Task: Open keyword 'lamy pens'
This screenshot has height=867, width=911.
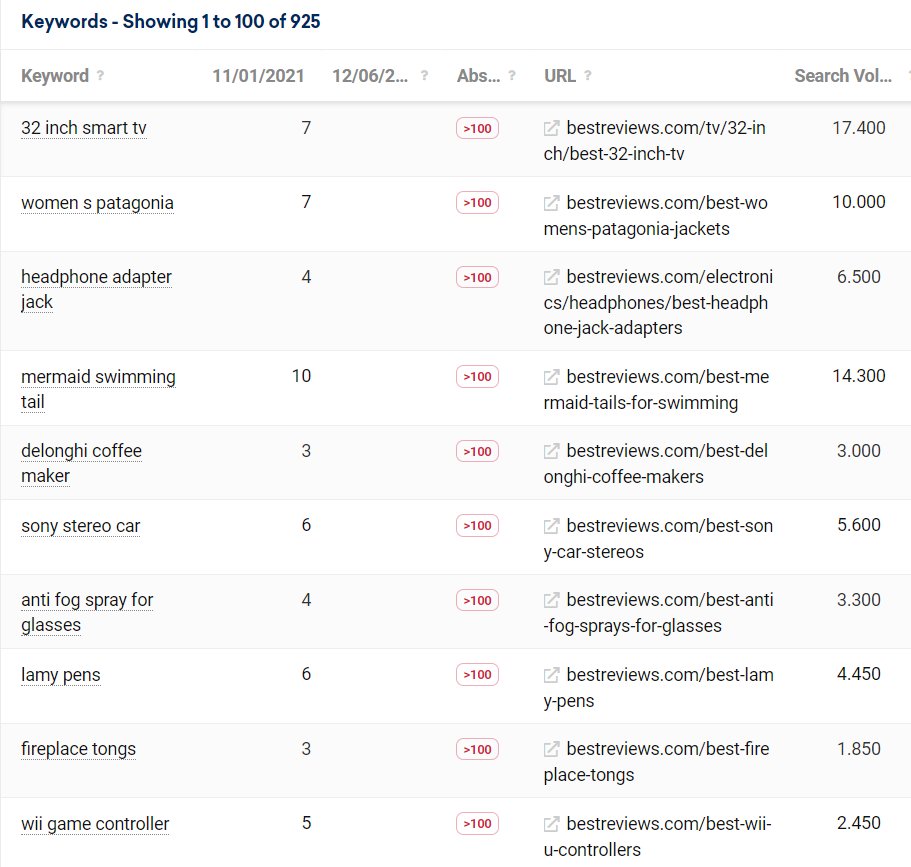Action: click(60, 675)
